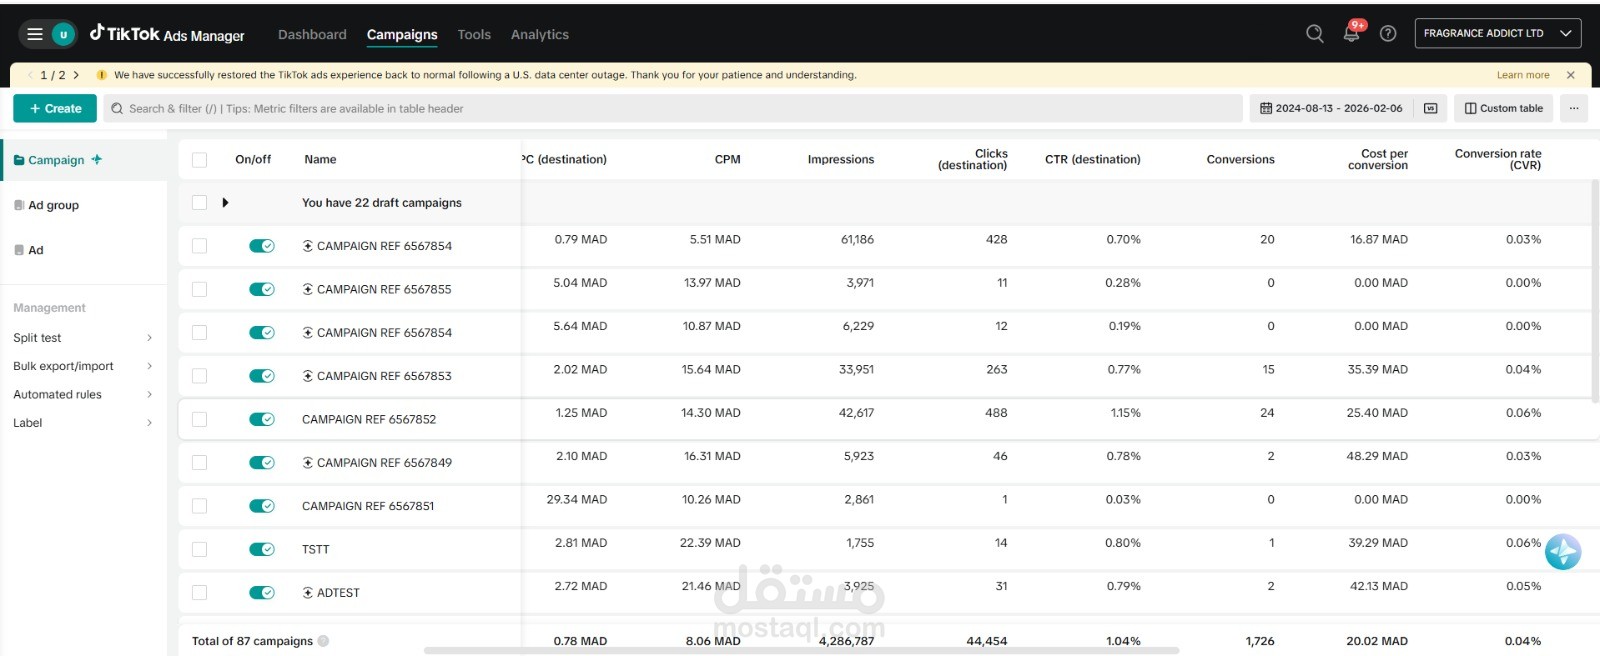Tick checkbox for draft campaigns row
Screen dimensions: 1600x656
tap(199, 203)
